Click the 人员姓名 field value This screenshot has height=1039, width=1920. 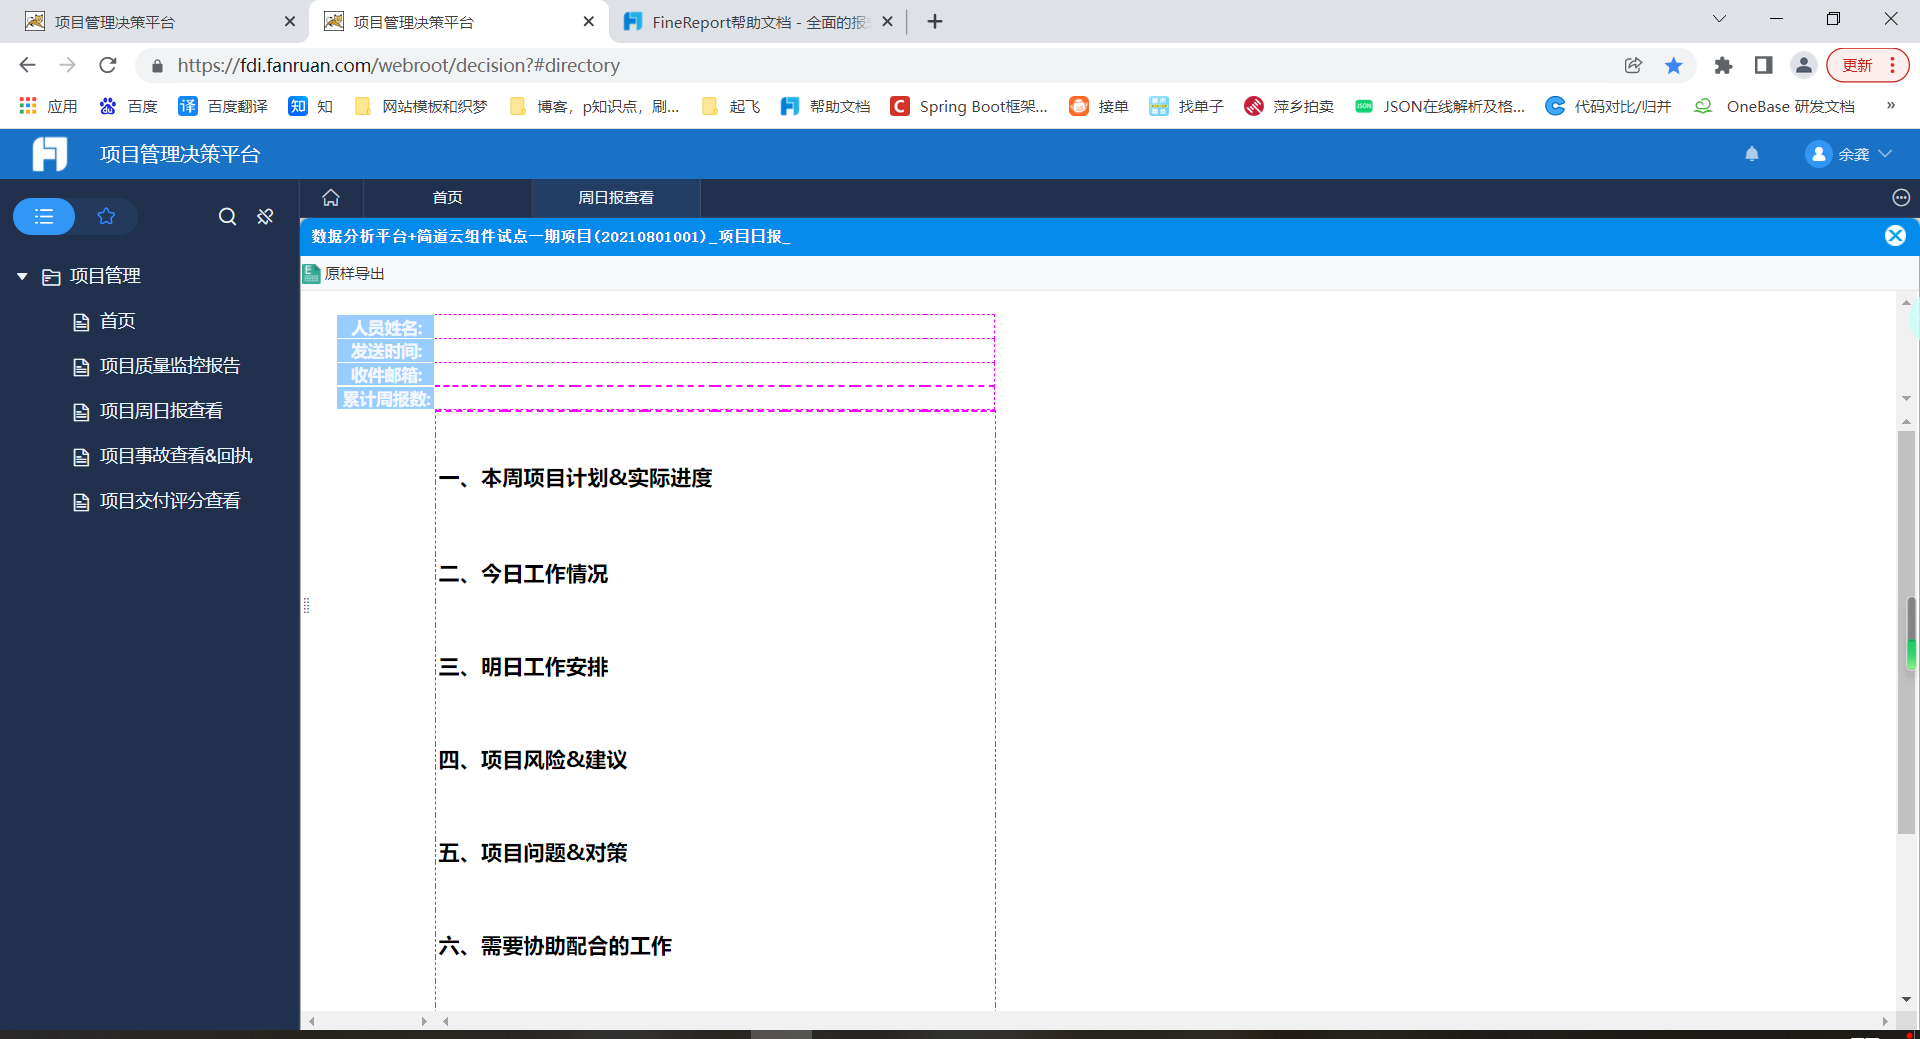714,327
